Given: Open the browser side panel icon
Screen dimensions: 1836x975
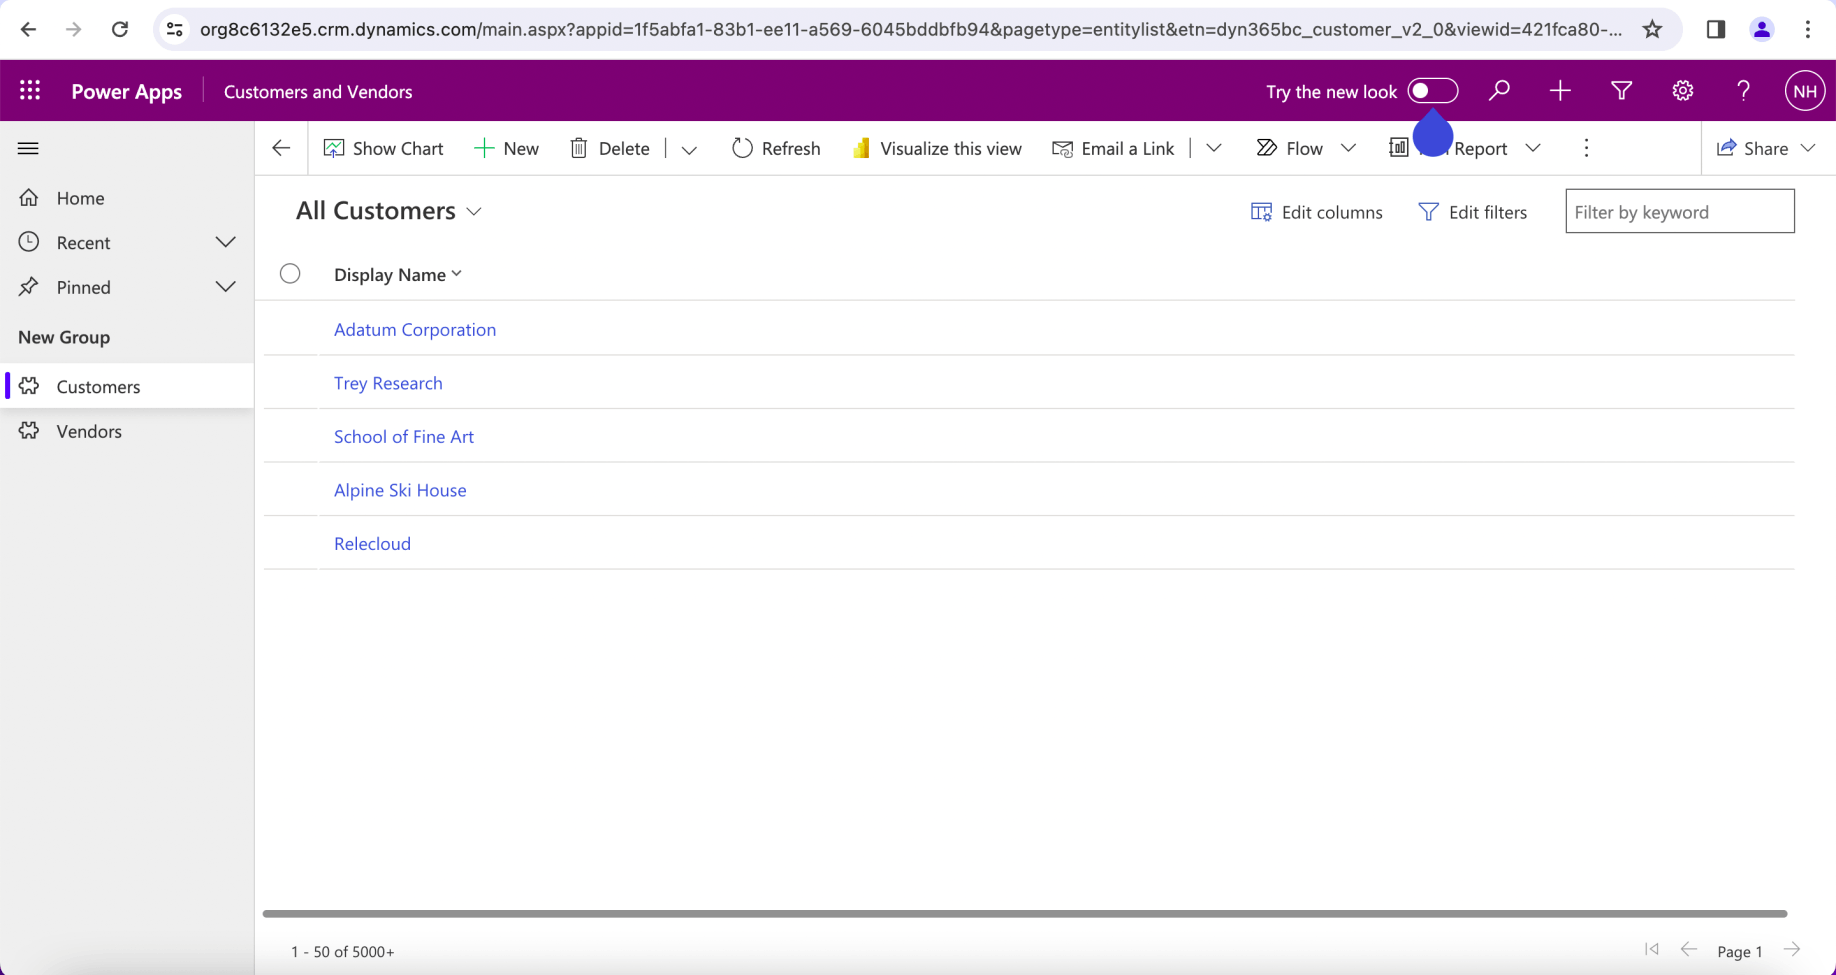Looking at the screenshot, I should 1716,29.
